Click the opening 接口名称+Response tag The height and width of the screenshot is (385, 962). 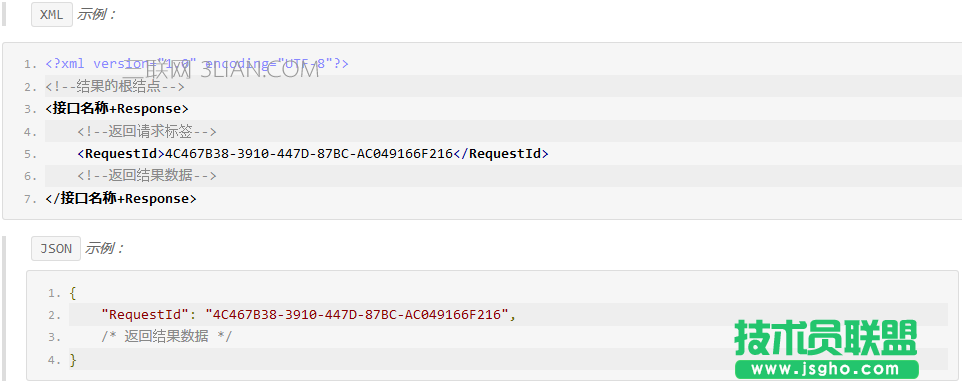click(117, 109)
